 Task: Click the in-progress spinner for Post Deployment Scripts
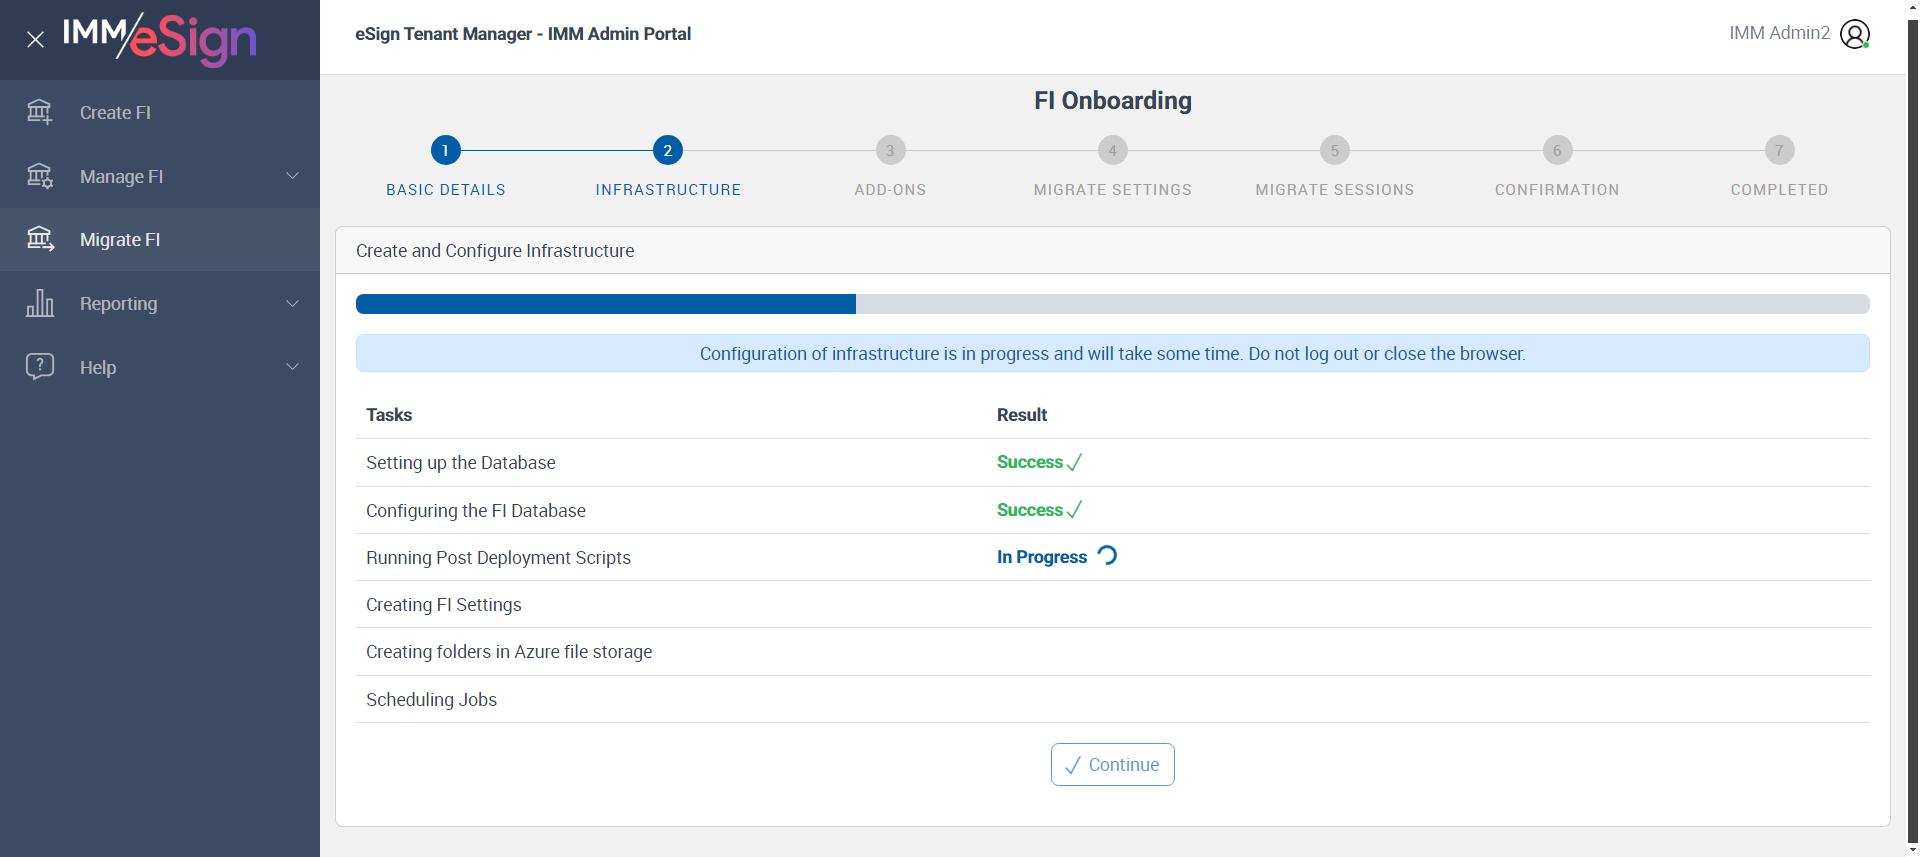[x=1107, y=556]
